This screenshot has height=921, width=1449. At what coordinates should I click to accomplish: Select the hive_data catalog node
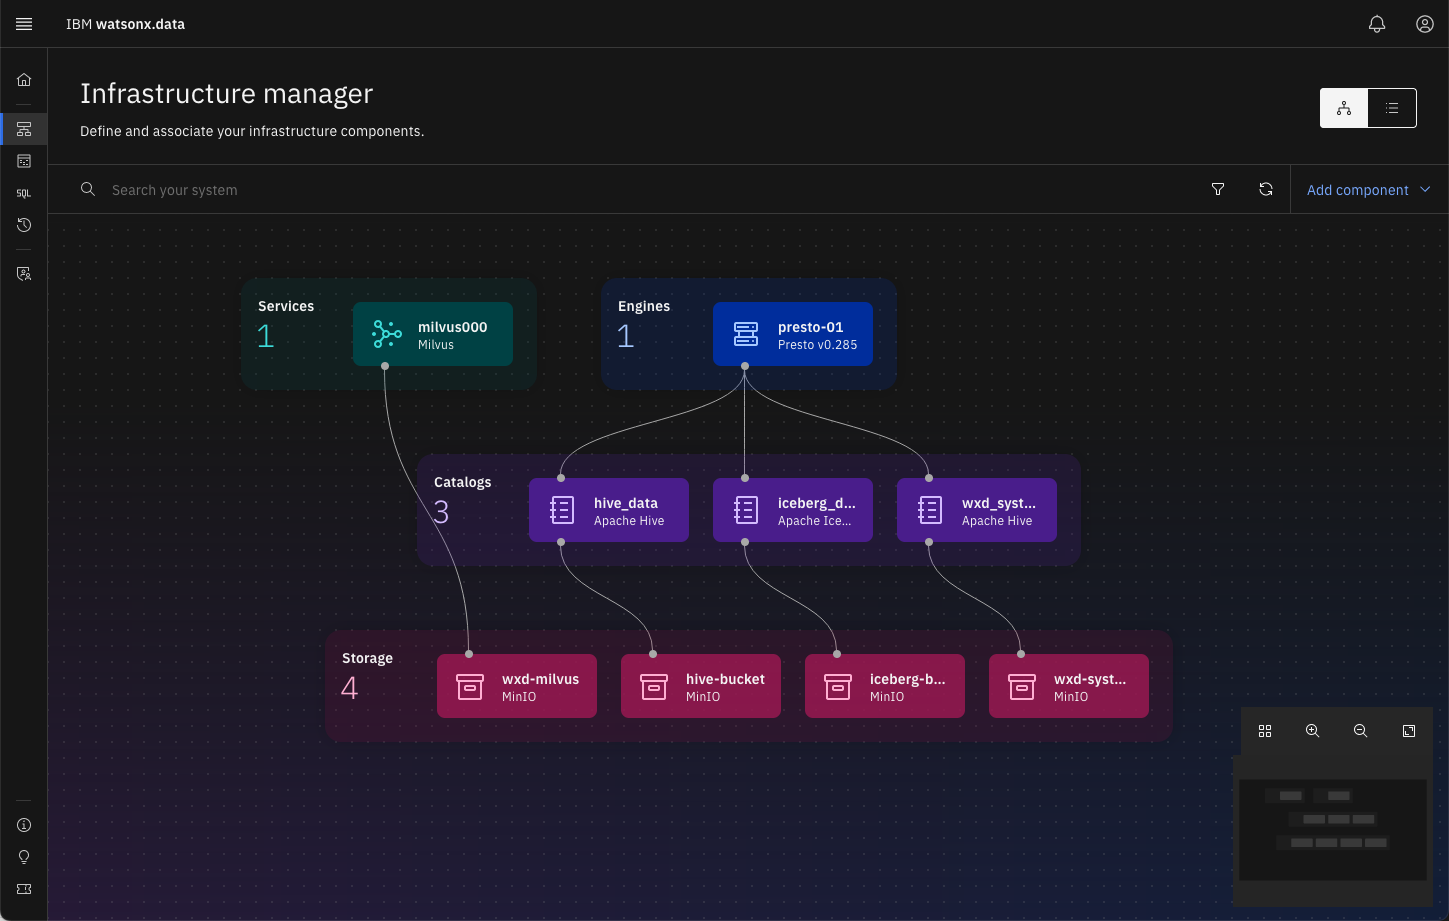(609, 510)
